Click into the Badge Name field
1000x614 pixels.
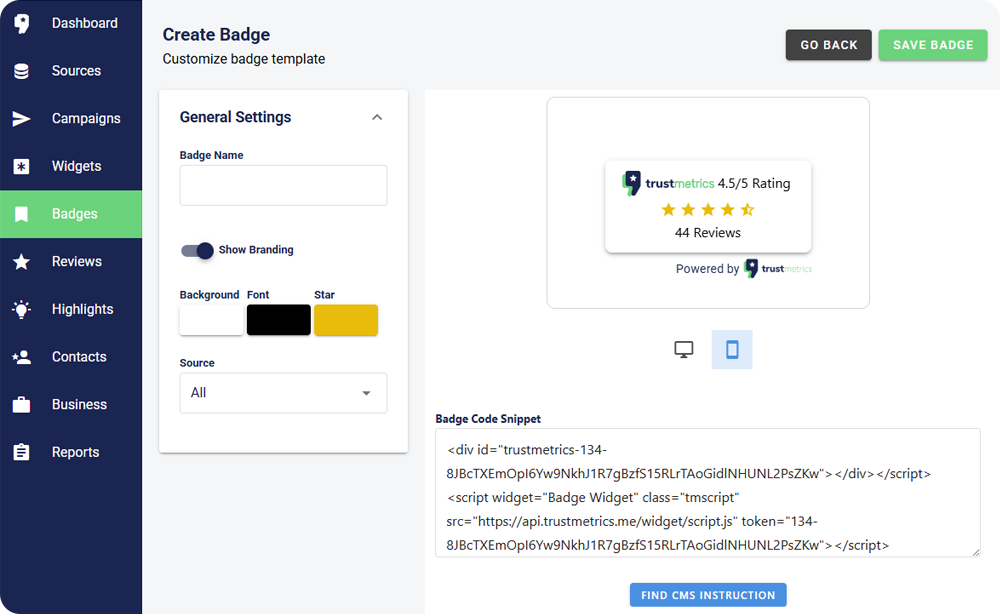pyautogui.click(x=283, y=186)
